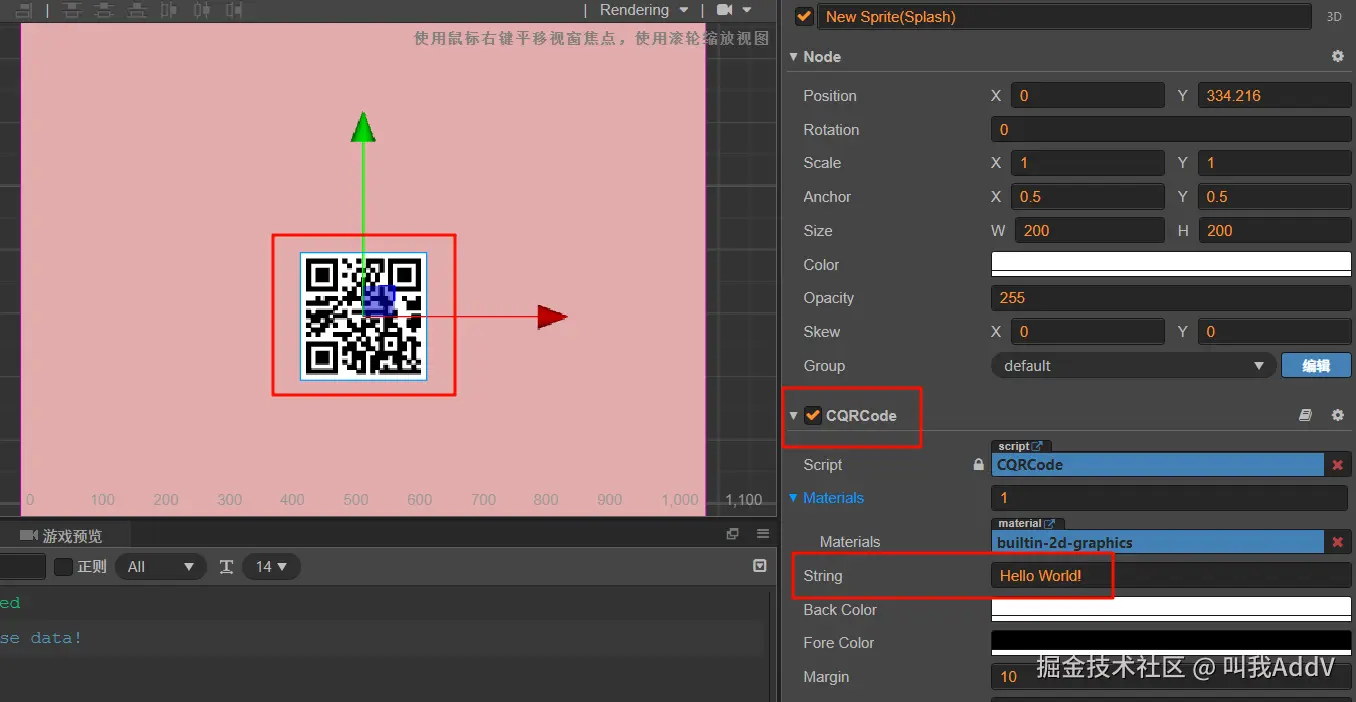The height and width of the screenshot is (702, 1356).
Task: Collapse the Materials array
Action: 794,498
